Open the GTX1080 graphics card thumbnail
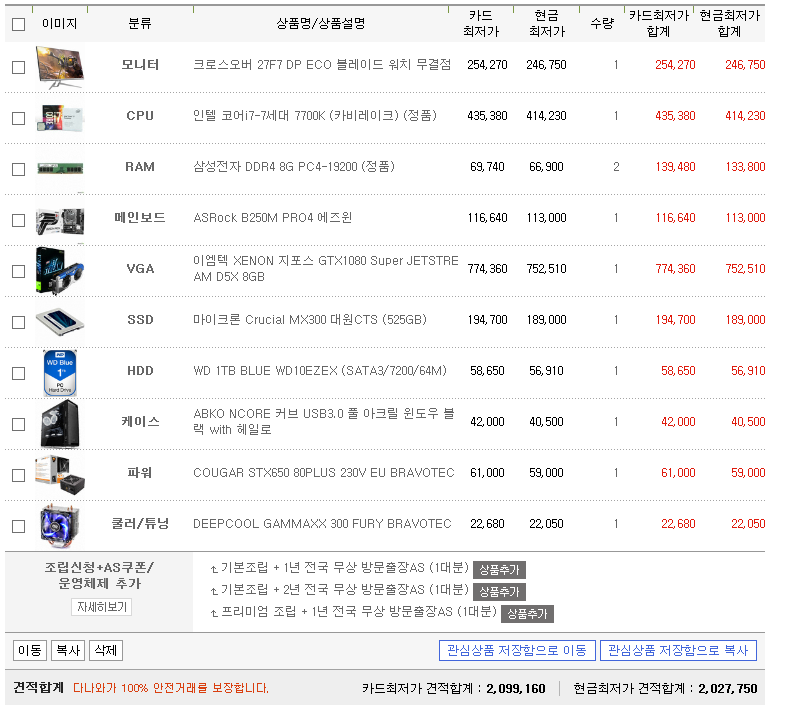 click(60, 271)
